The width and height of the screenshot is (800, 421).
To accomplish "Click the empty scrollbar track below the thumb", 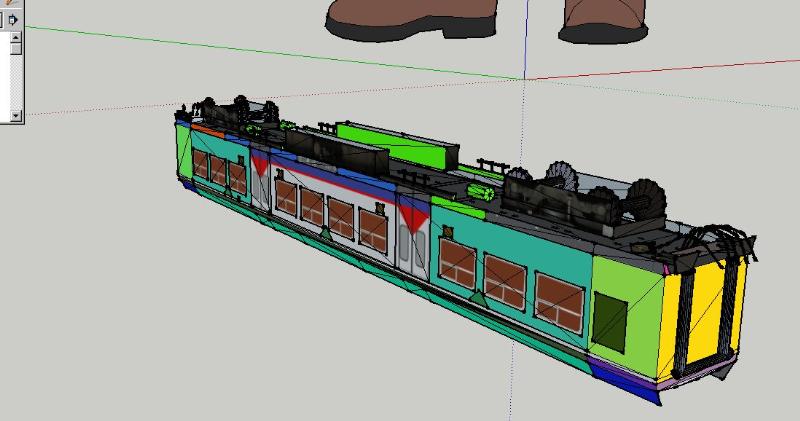I will coord(16,85).
